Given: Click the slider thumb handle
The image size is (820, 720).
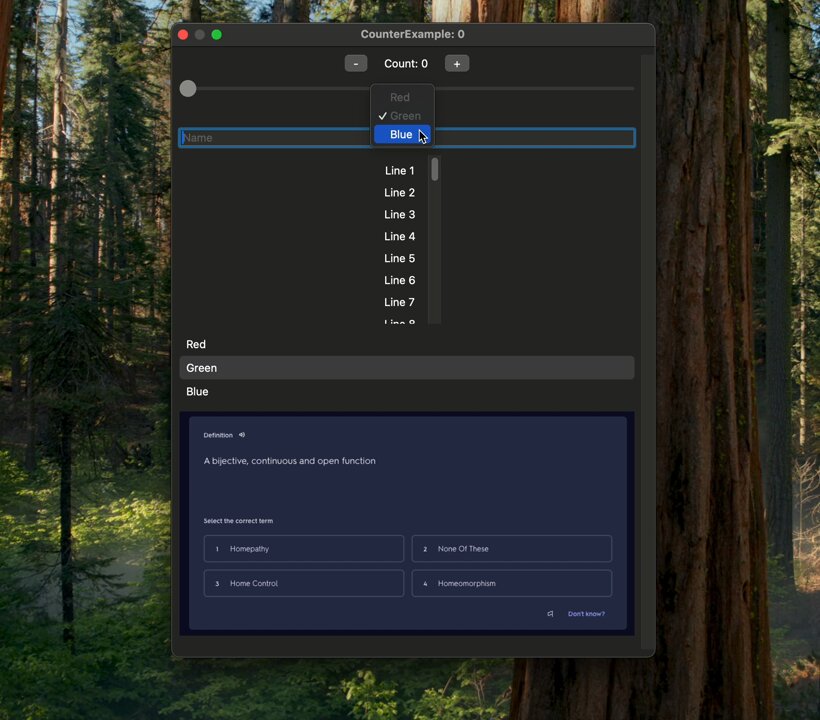Looking at the screenshot, I should 188,88.
